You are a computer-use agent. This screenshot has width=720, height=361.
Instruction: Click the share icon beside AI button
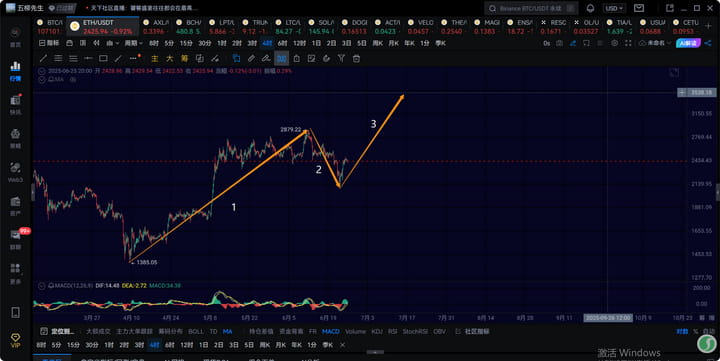tap(708, 43)
